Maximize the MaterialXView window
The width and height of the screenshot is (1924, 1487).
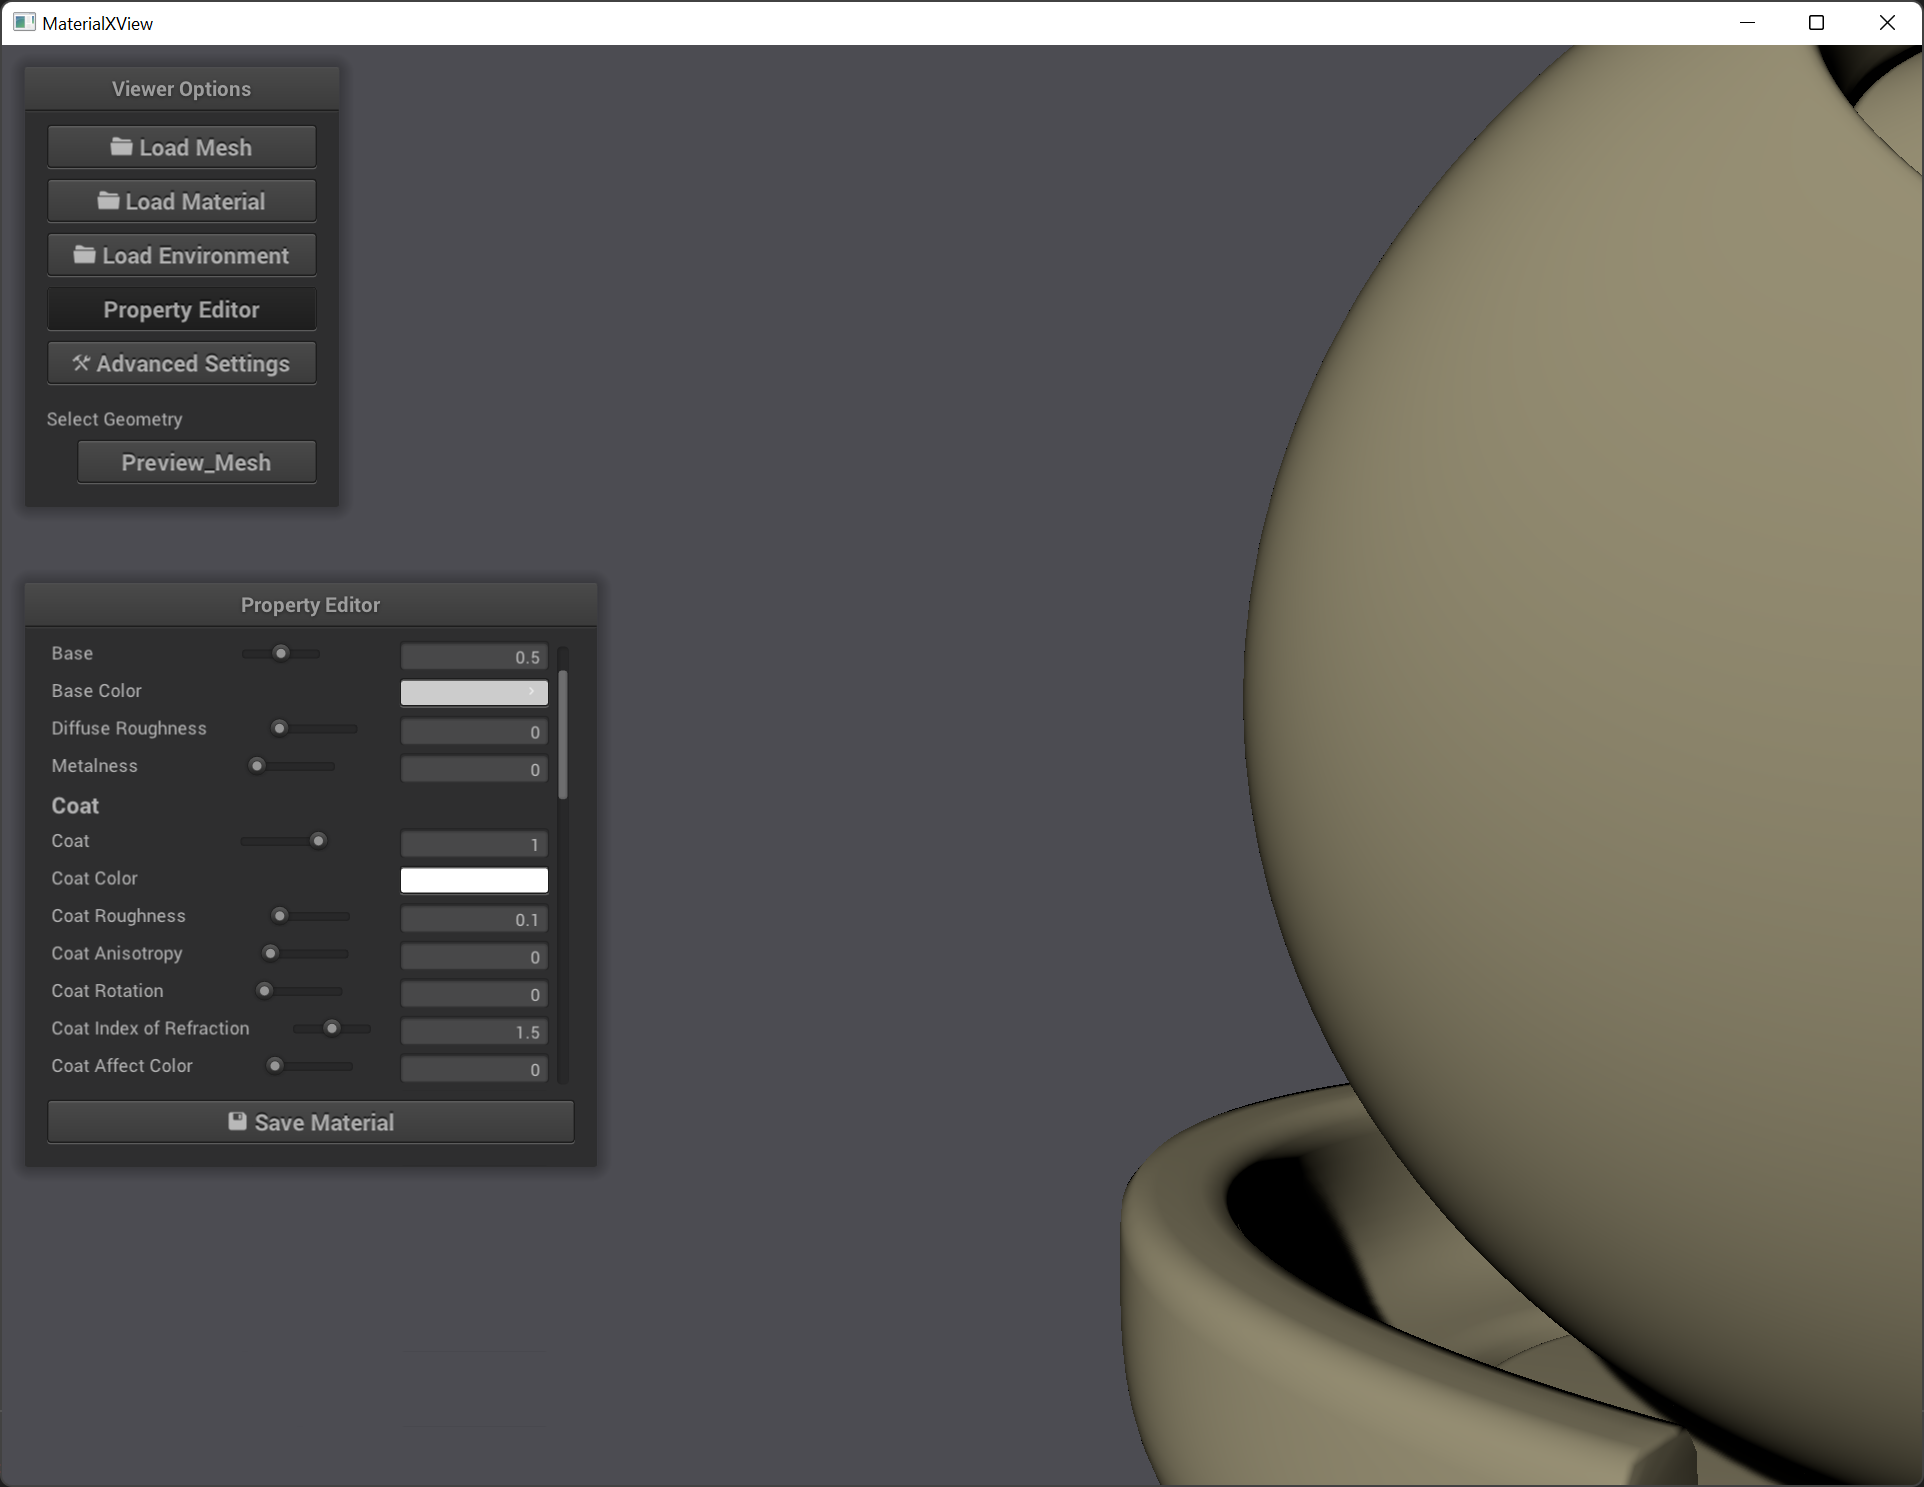1816,22
